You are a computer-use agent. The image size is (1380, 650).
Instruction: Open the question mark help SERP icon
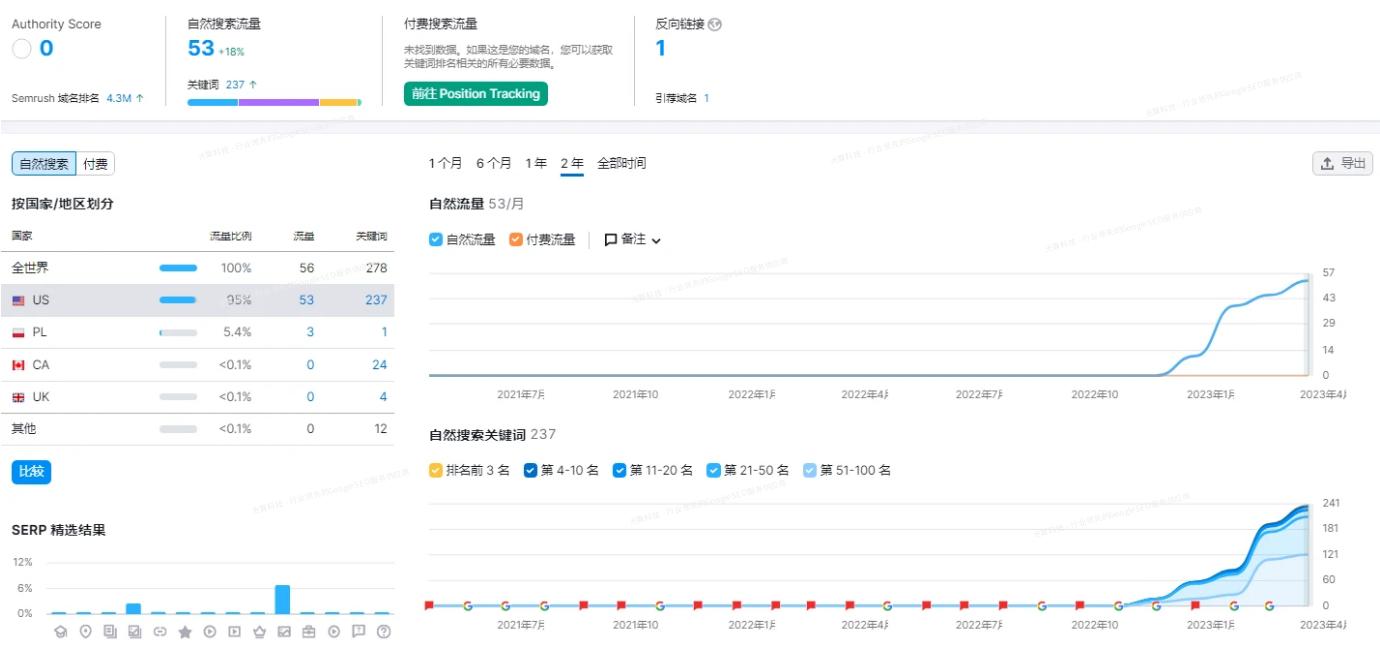pyautogui.click(x=383, y=631)
